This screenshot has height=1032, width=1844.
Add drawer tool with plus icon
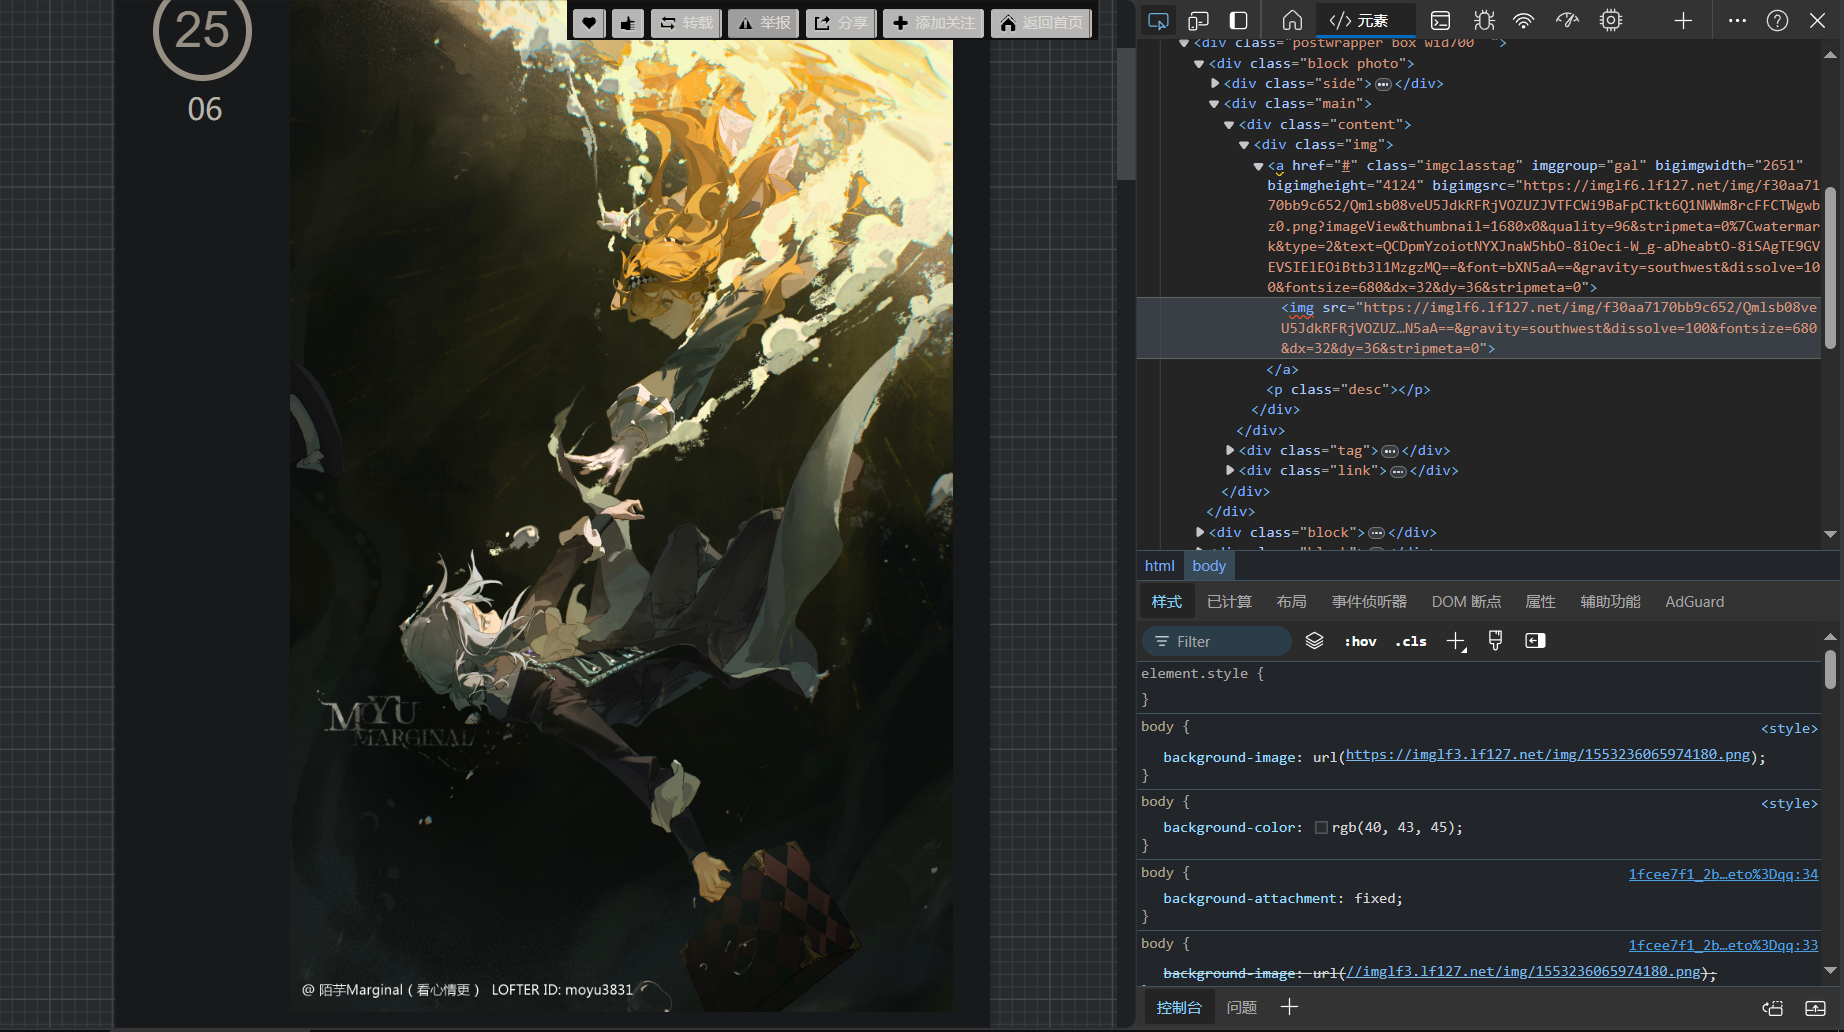point(1289,1007)
